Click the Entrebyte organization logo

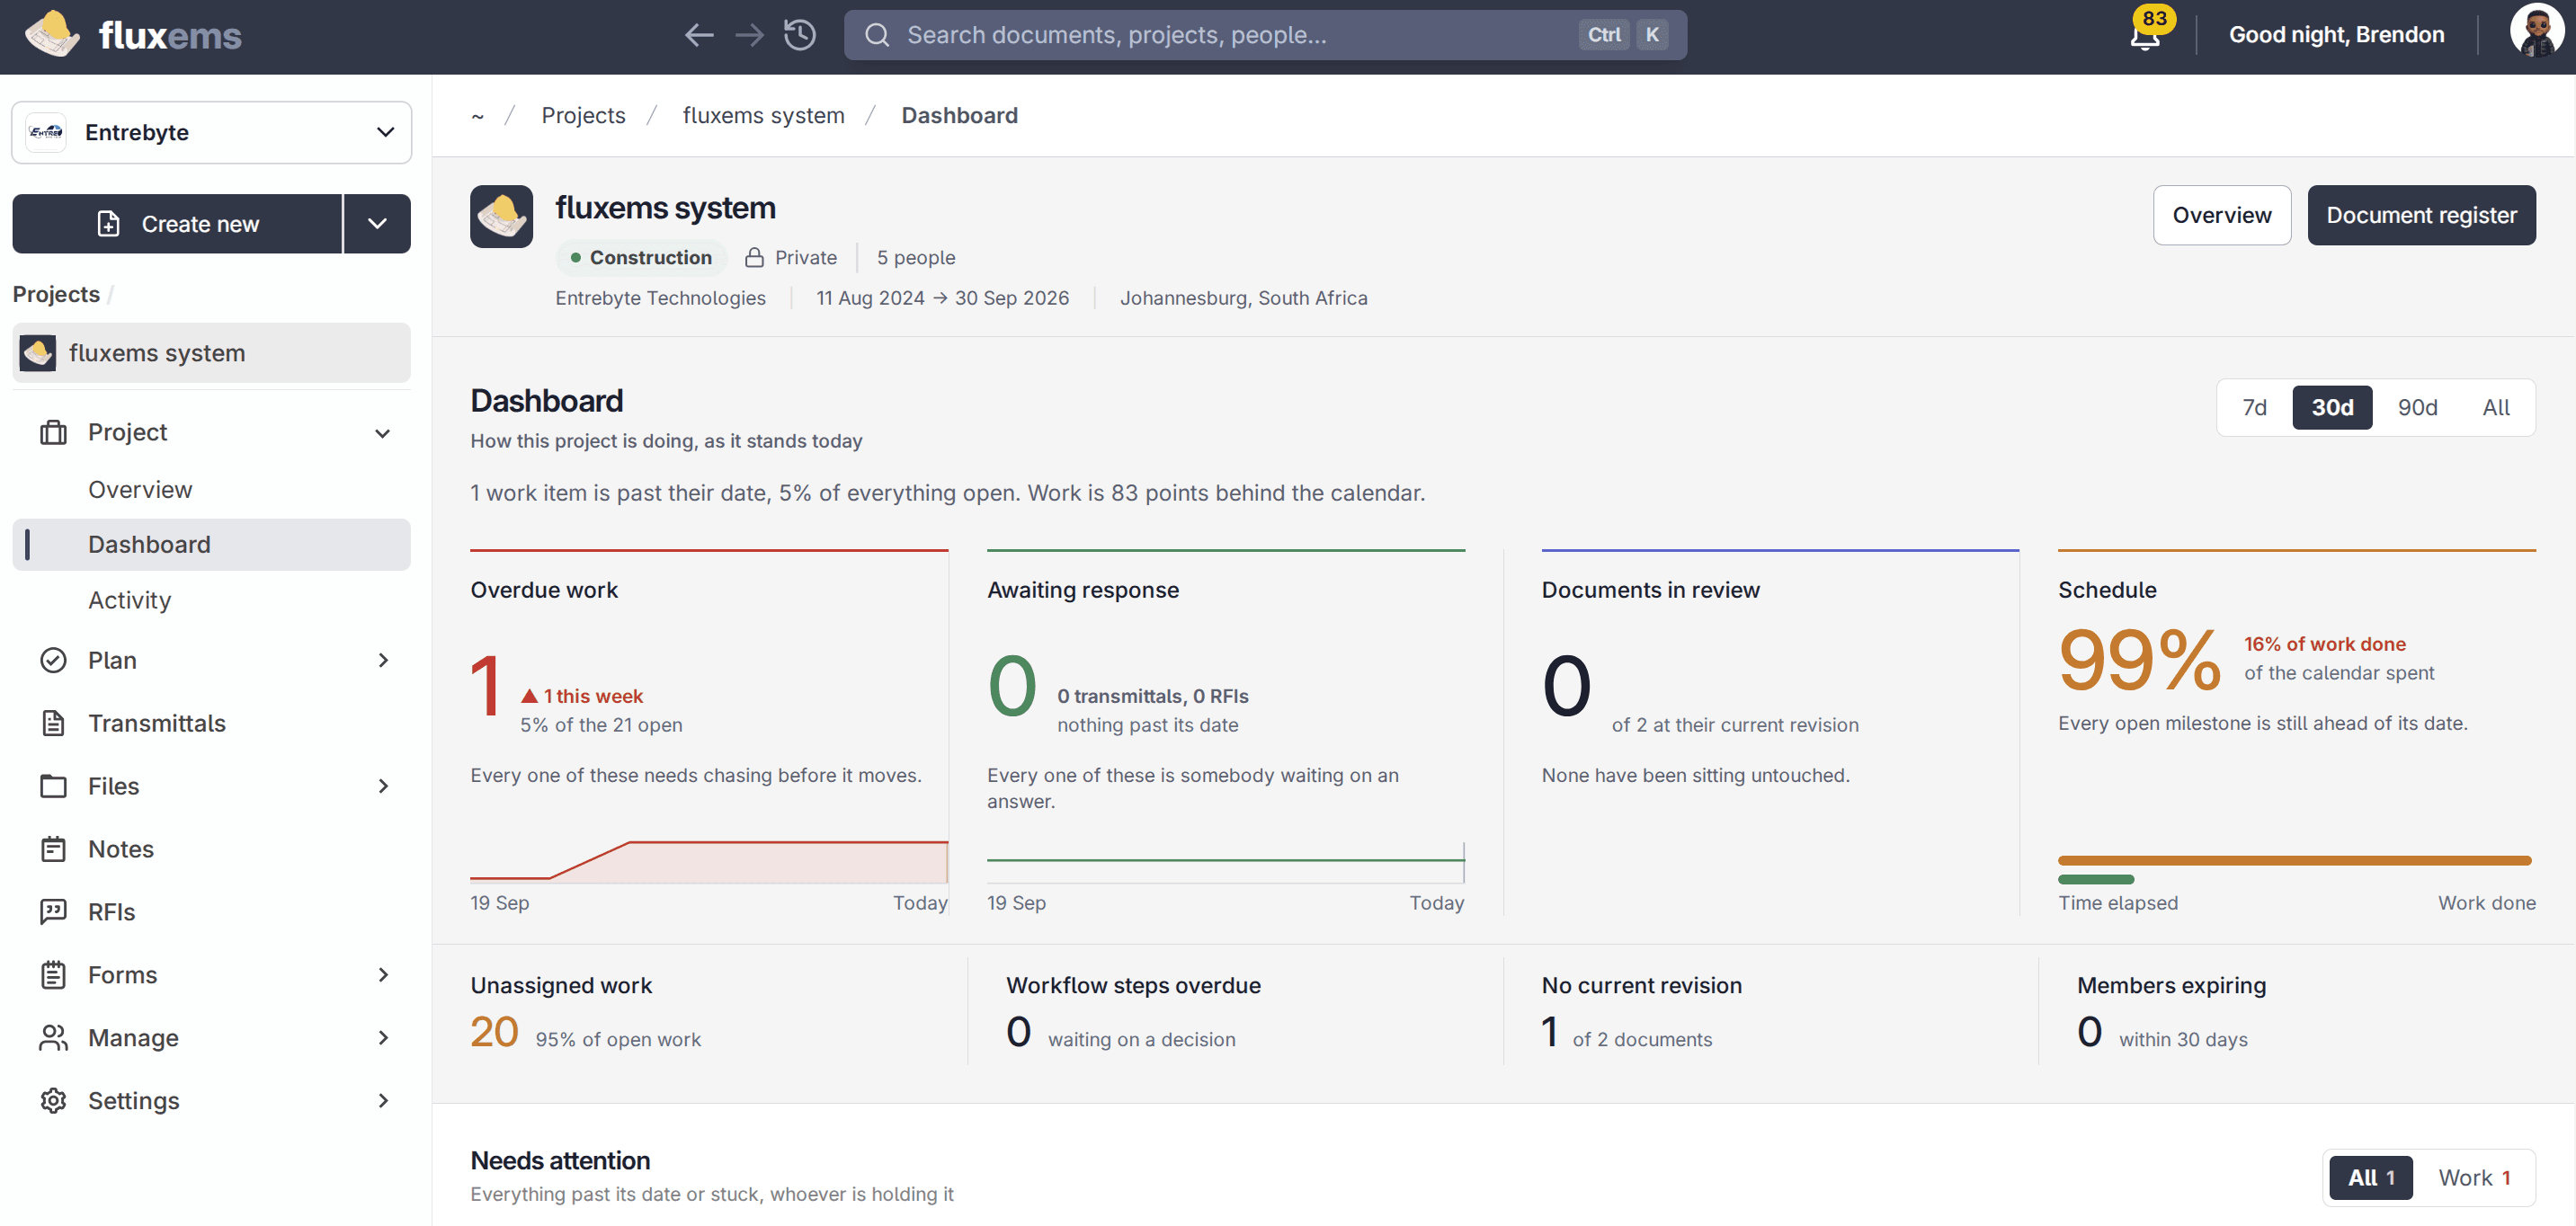[x=45, y=132]
